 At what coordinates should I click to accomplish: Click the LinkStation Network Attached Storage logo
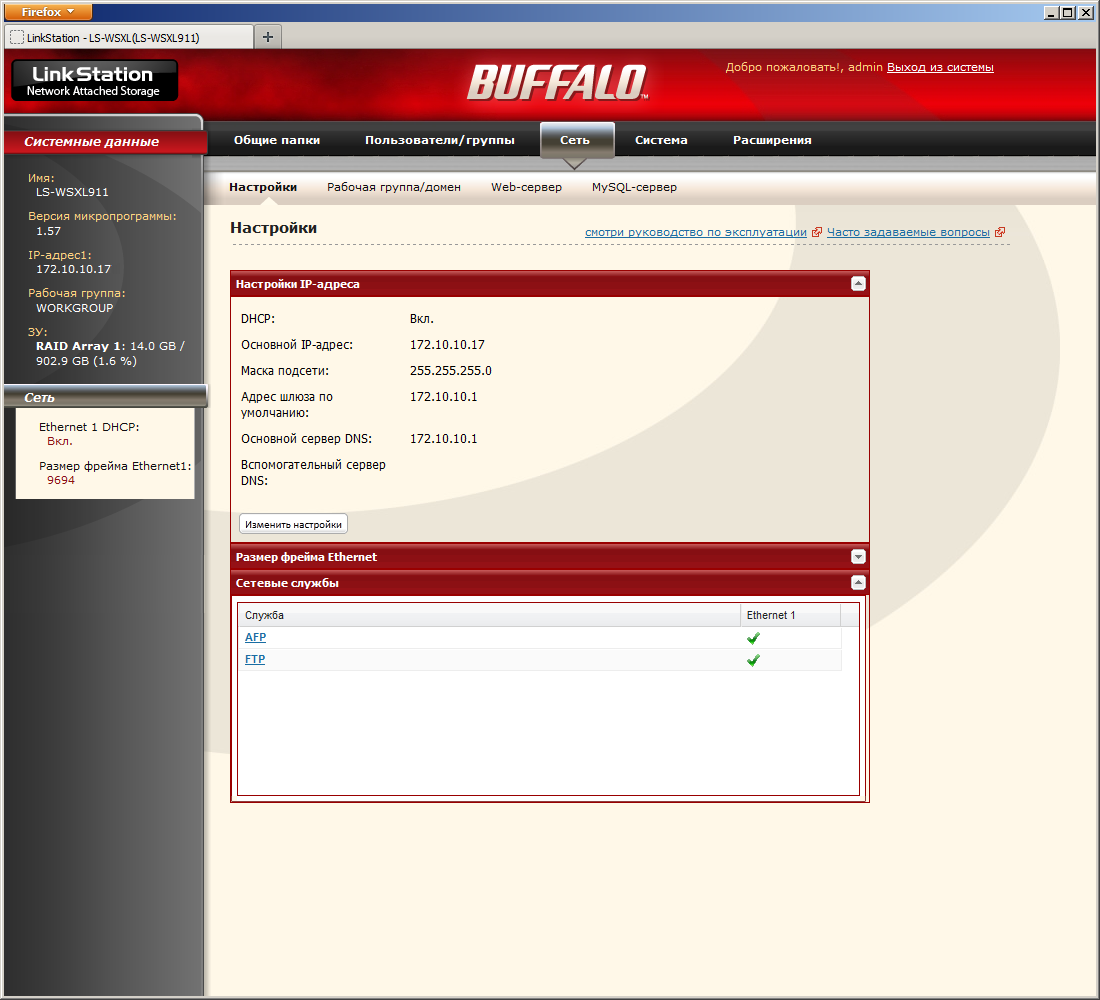[95, 80]
